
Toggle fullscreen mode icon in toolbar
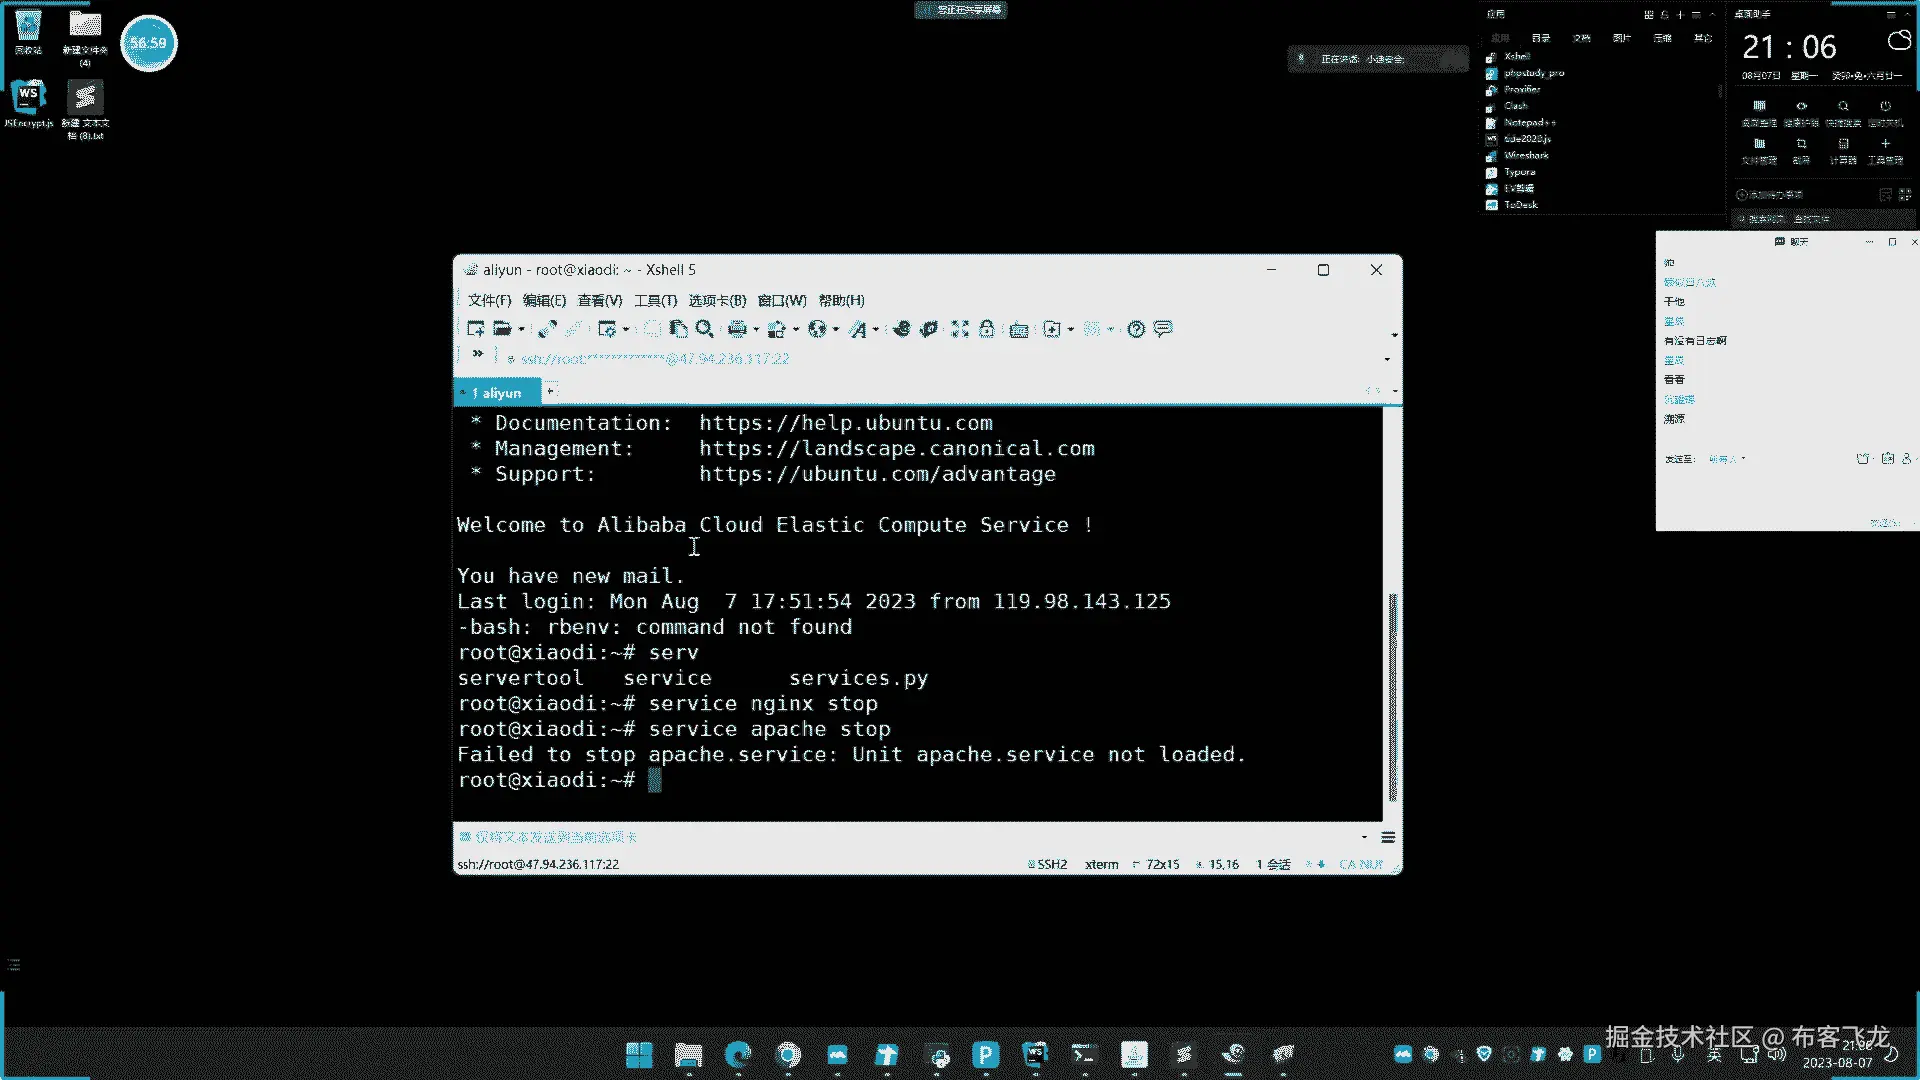[x=960, y=329]
